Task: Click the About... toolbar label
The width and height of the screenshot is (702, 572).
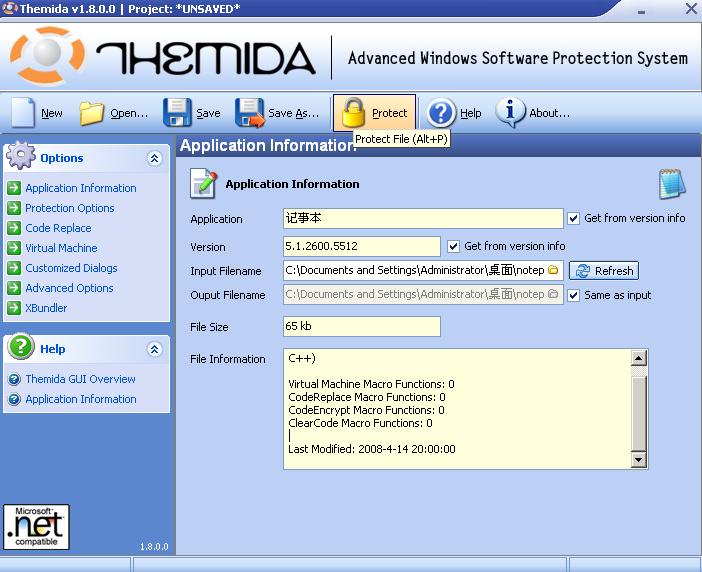Action: (550, 113)
